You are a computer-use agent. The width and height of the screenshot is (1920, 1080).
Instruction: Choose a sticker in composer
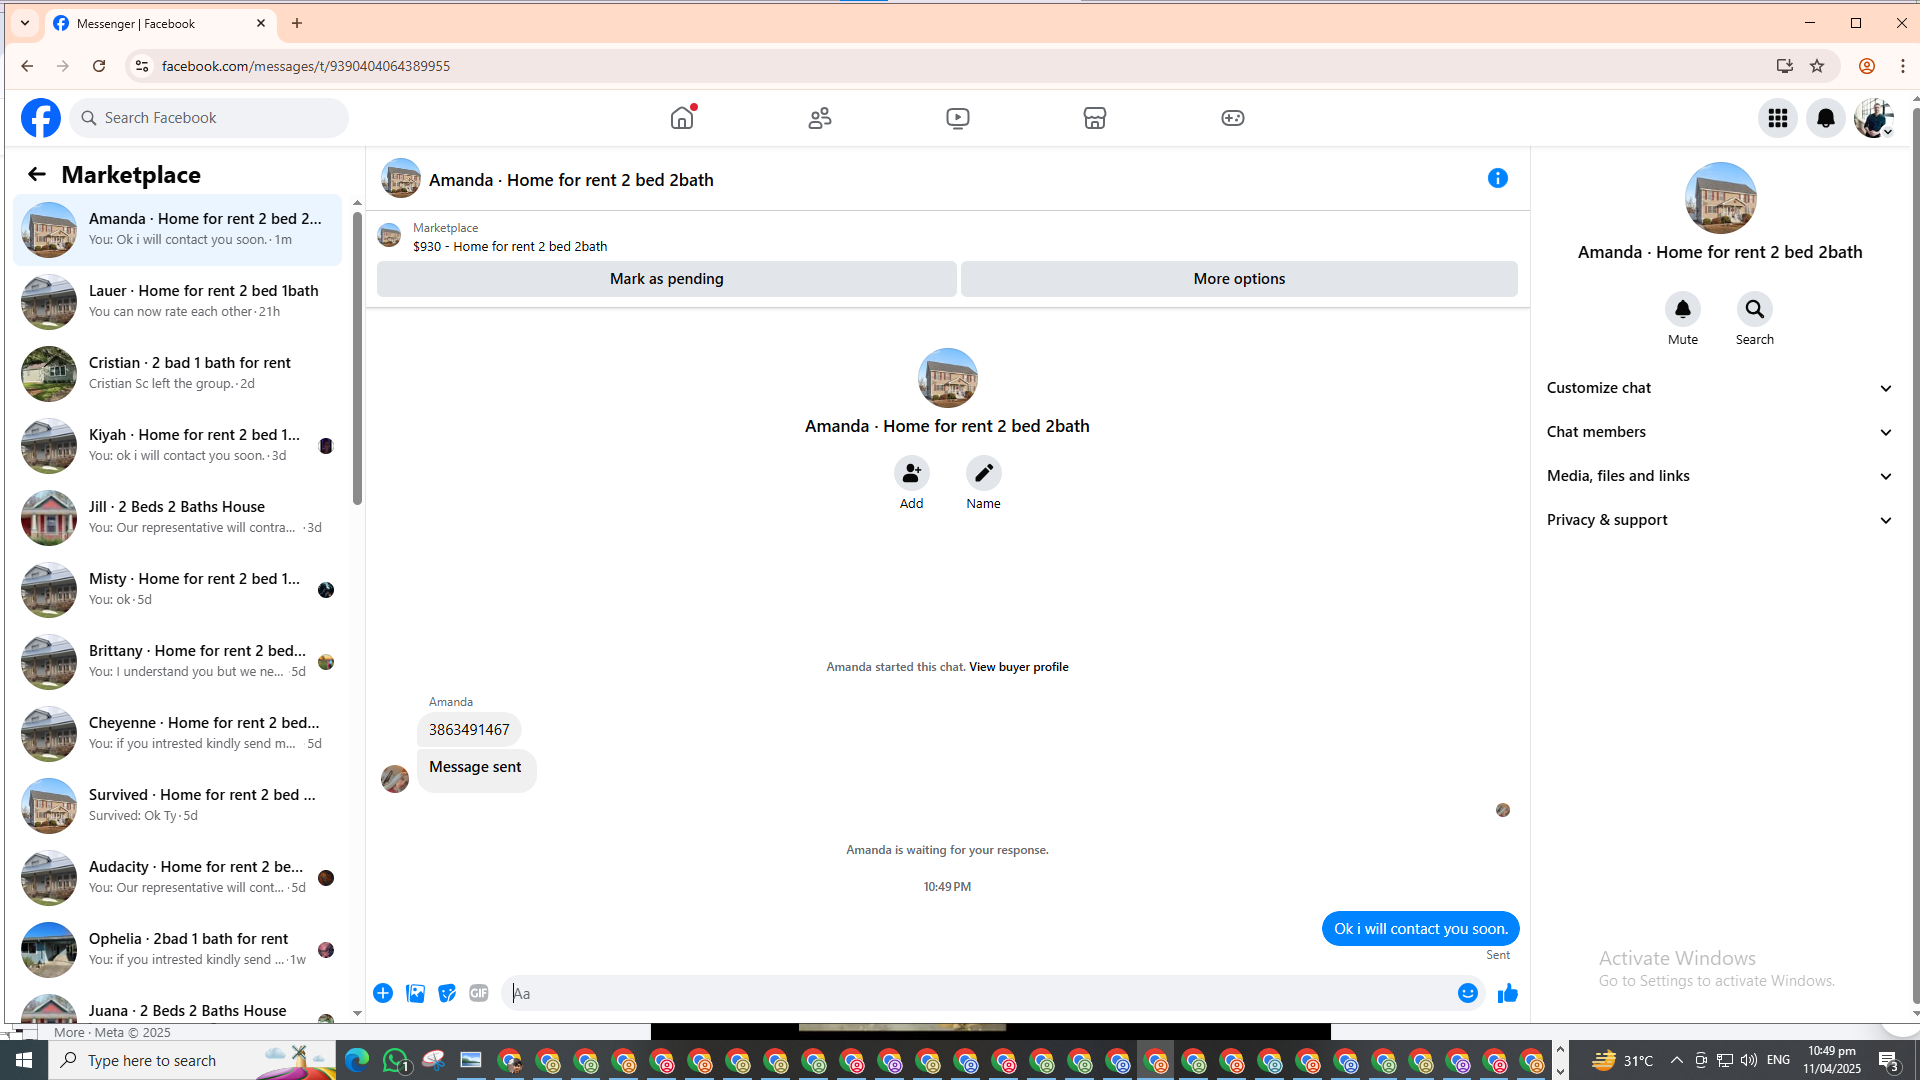coord(447,993)
